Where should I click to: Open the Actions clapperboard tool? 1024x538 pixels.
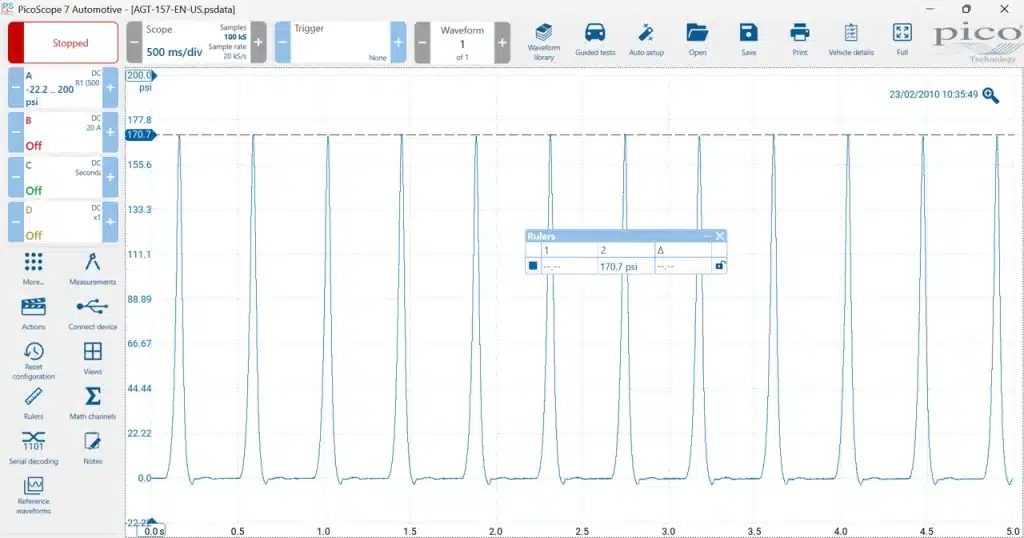33,314
